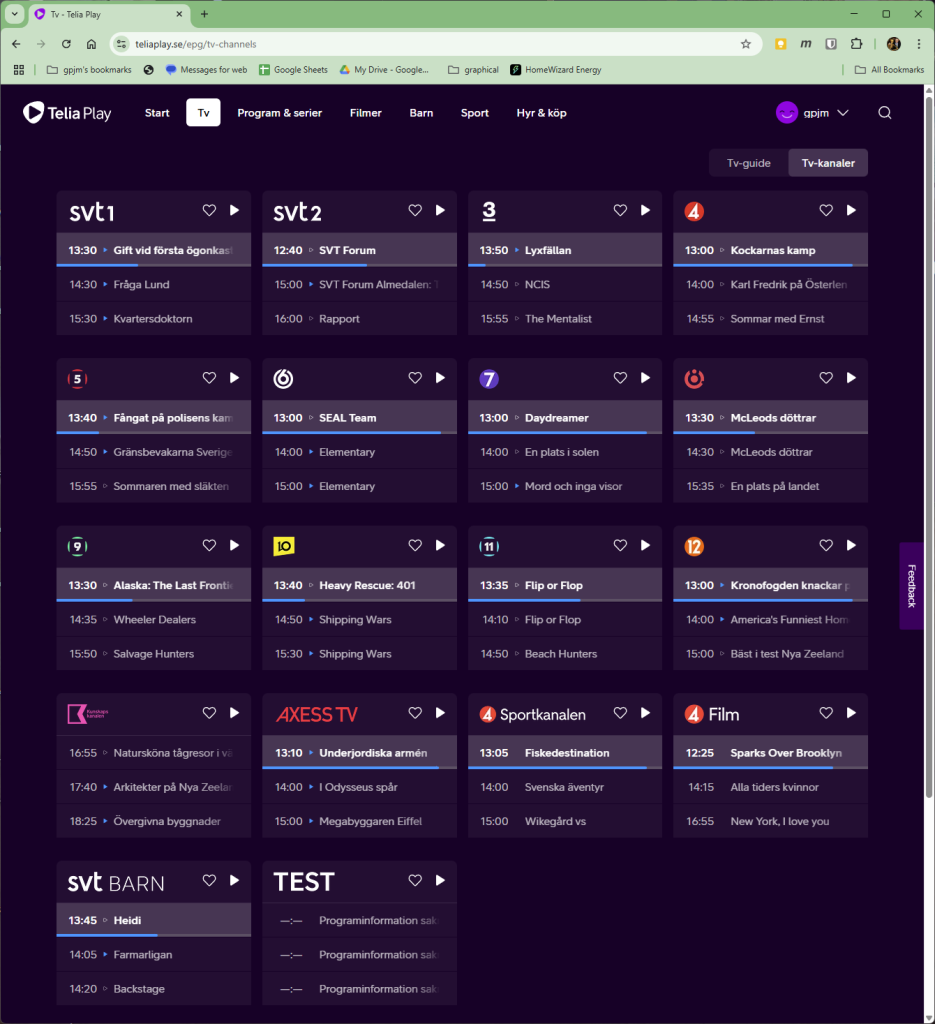Viewport: 935px width, 1024px height.
Task: Open the search magnifier icon
Action: (884, 113)
